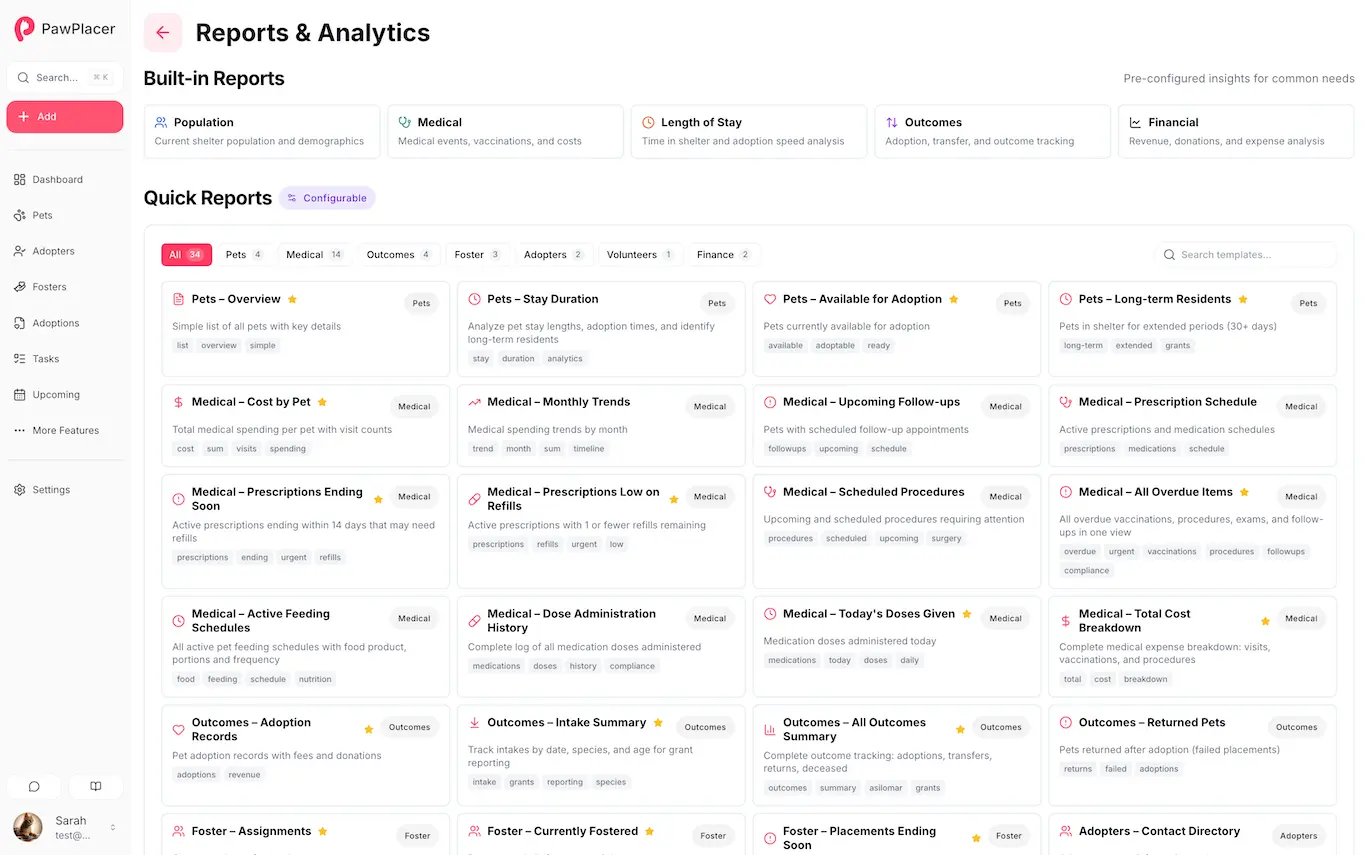Select the Finance category tab
The image size is (1368, 855).
[x=721, y=254]
